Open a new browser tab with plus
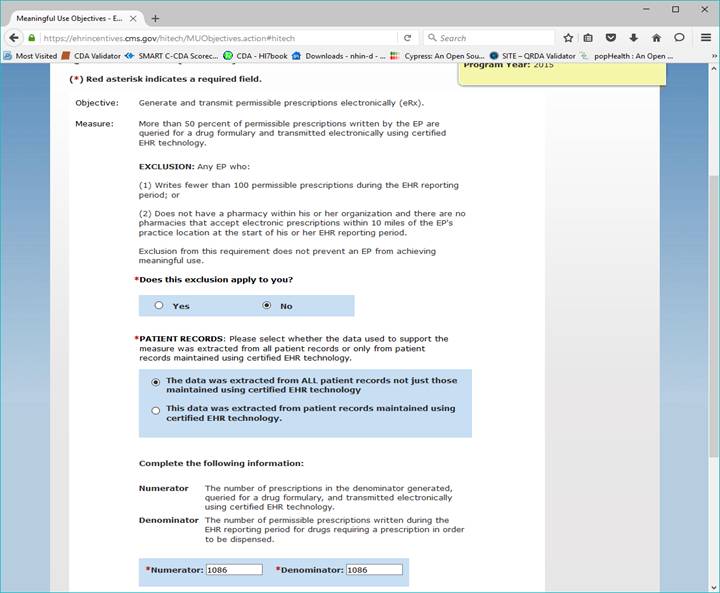The width and height of the screenshot is (720, 593). point(155,18)
